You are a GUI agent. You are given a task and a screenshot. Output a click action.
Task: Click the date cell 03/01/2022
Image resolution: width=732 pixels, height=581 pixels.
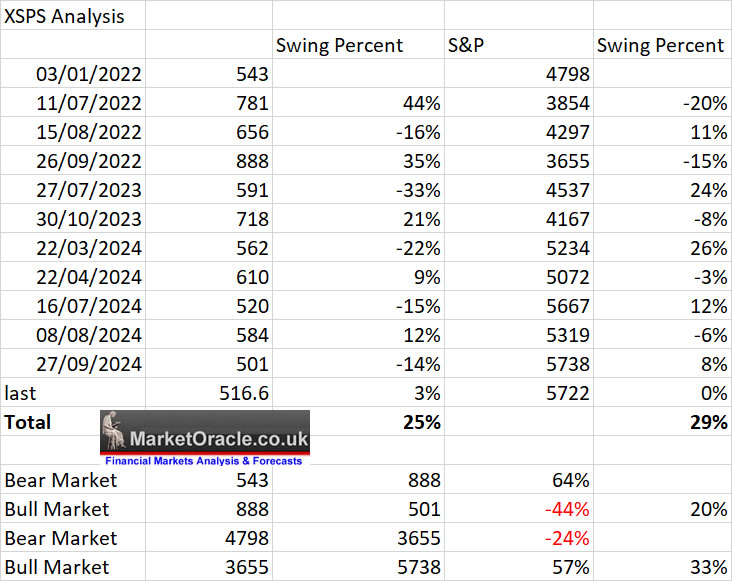point(88,74)
